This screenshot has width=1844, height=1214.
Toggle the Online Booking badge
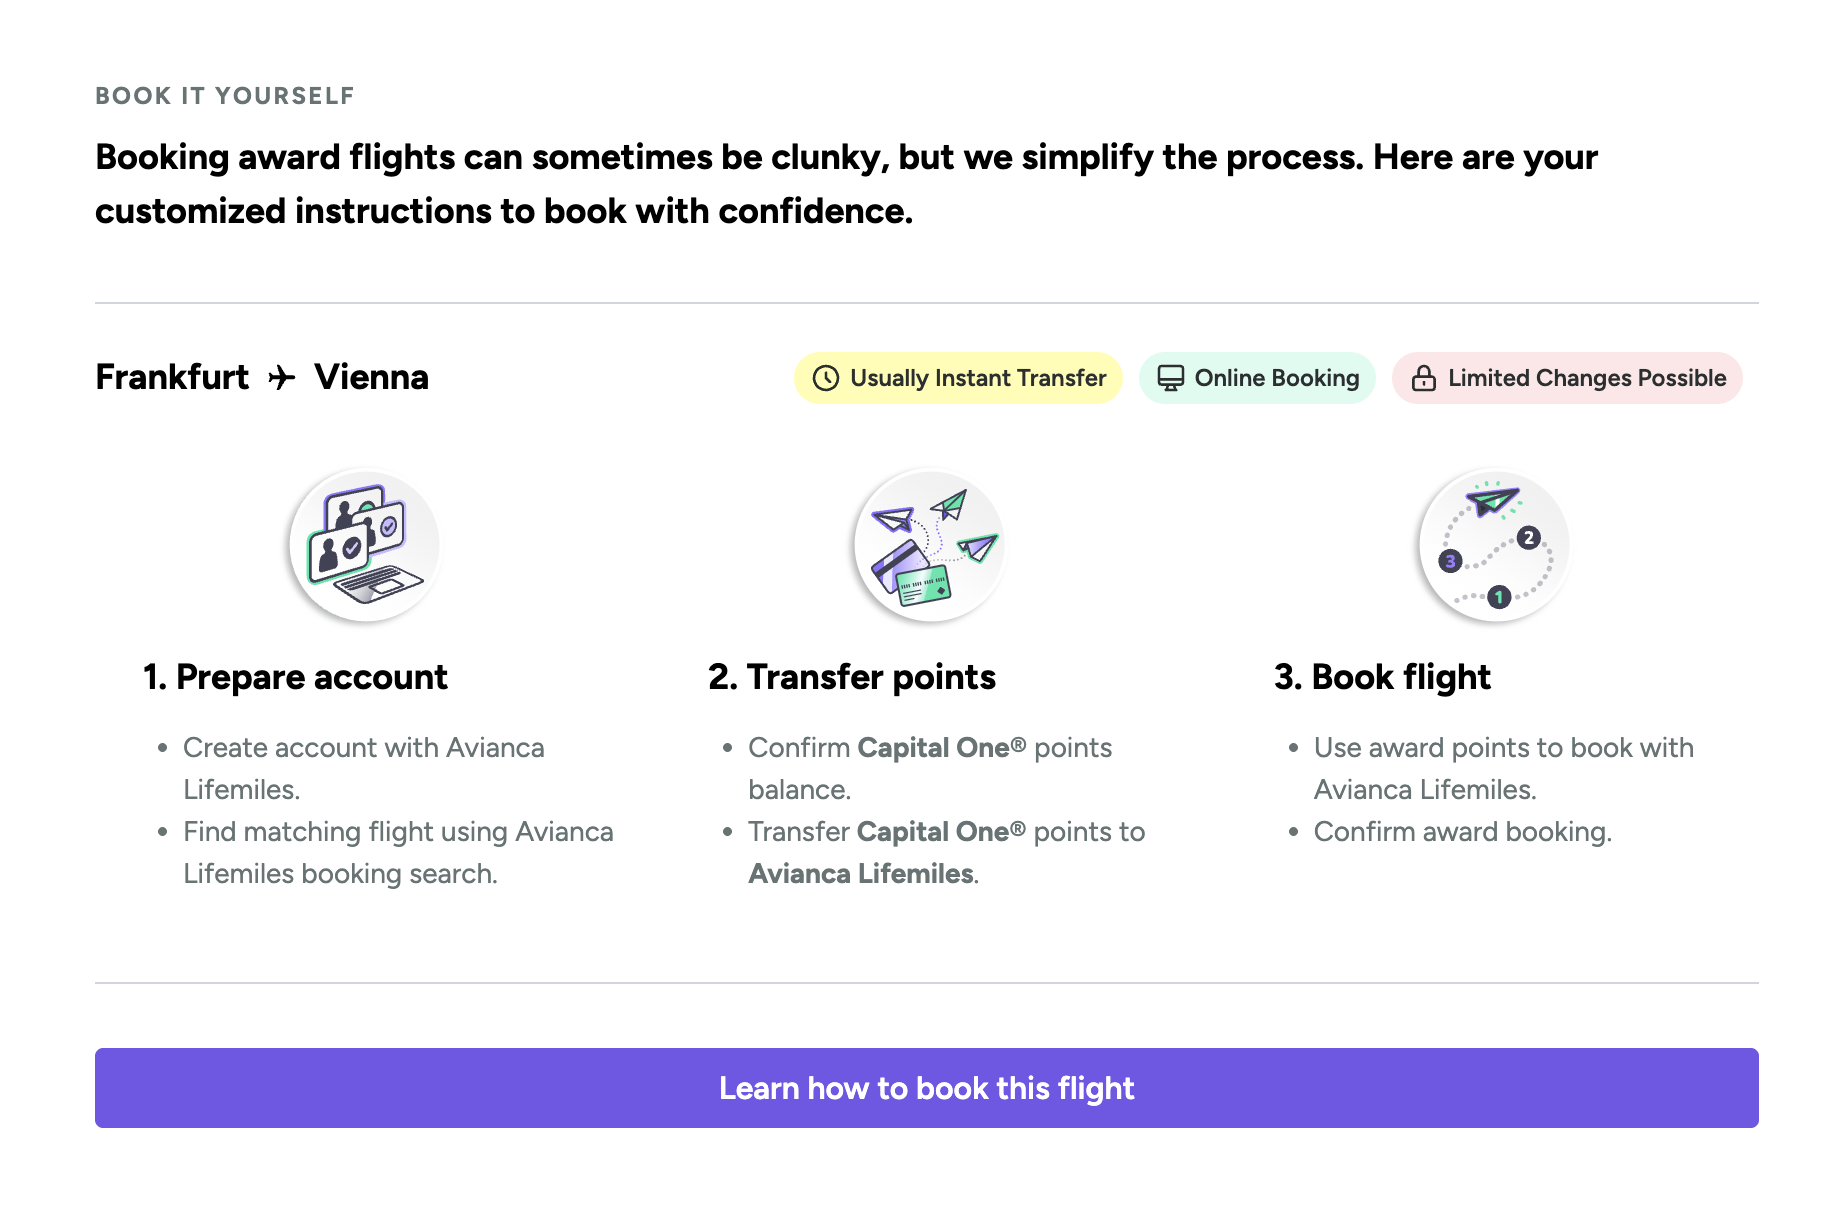click(1257, 378)
